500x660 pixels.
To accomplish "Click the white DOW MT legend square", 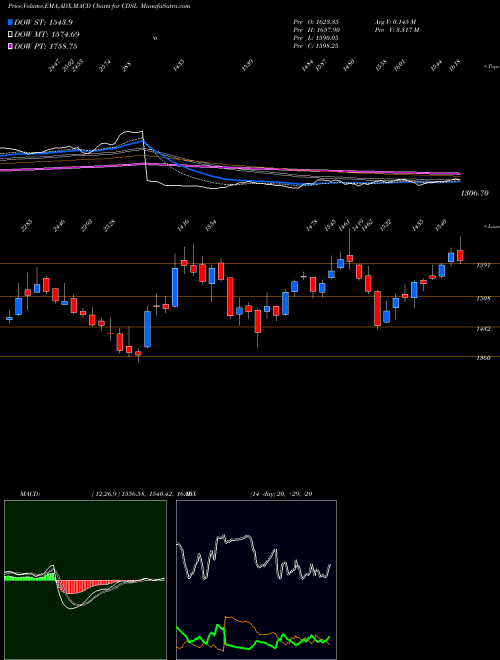I will click(11, 34).
